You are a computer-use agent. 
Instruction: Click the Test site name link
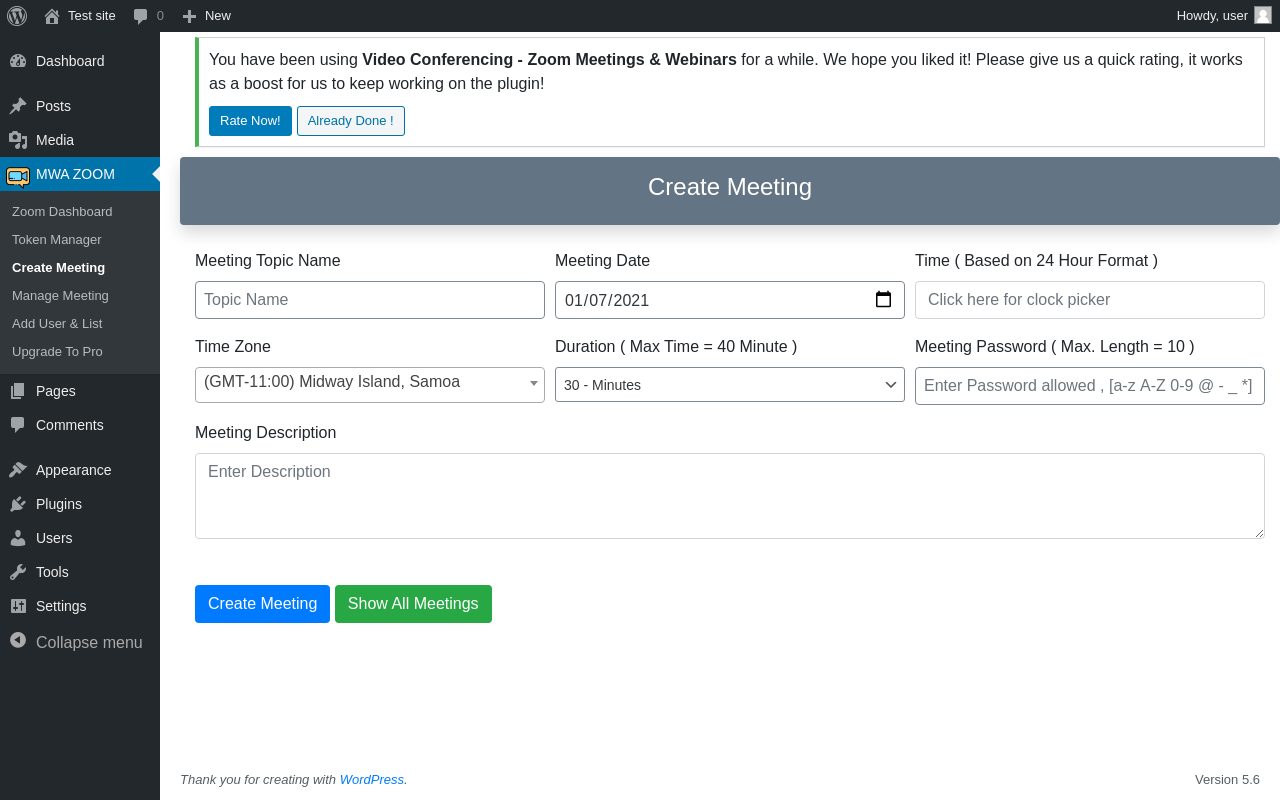pos(92,16)
